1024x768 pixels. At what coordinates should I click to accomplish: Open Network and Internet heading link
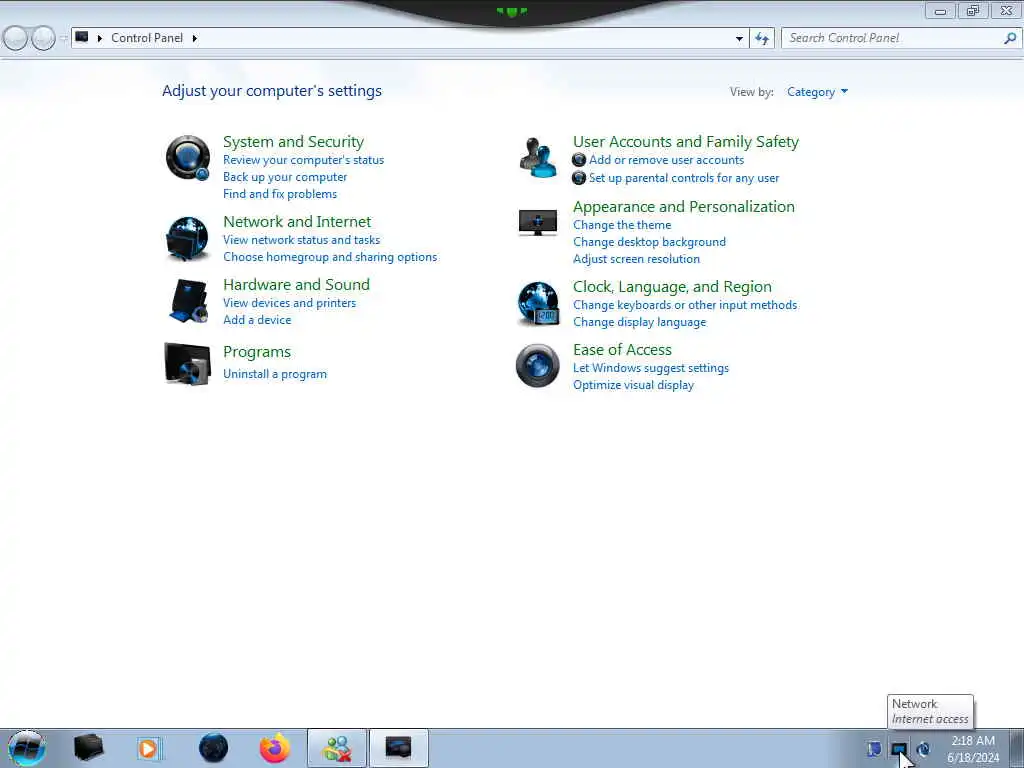pos(297,221)
